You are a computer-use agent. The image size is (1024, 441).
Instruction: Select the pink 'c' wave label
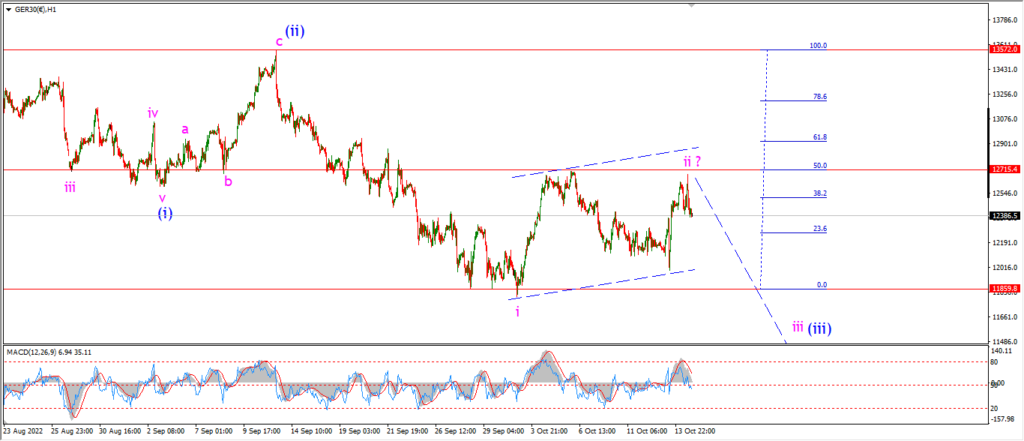pyautogui.click(x=278, y=41)
